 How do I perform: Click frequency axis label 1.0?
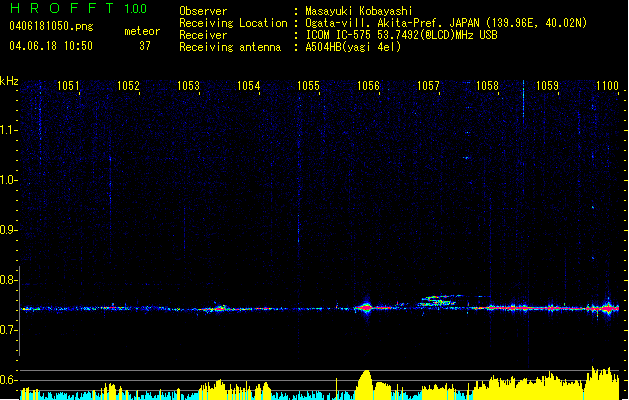coord(8,180)
